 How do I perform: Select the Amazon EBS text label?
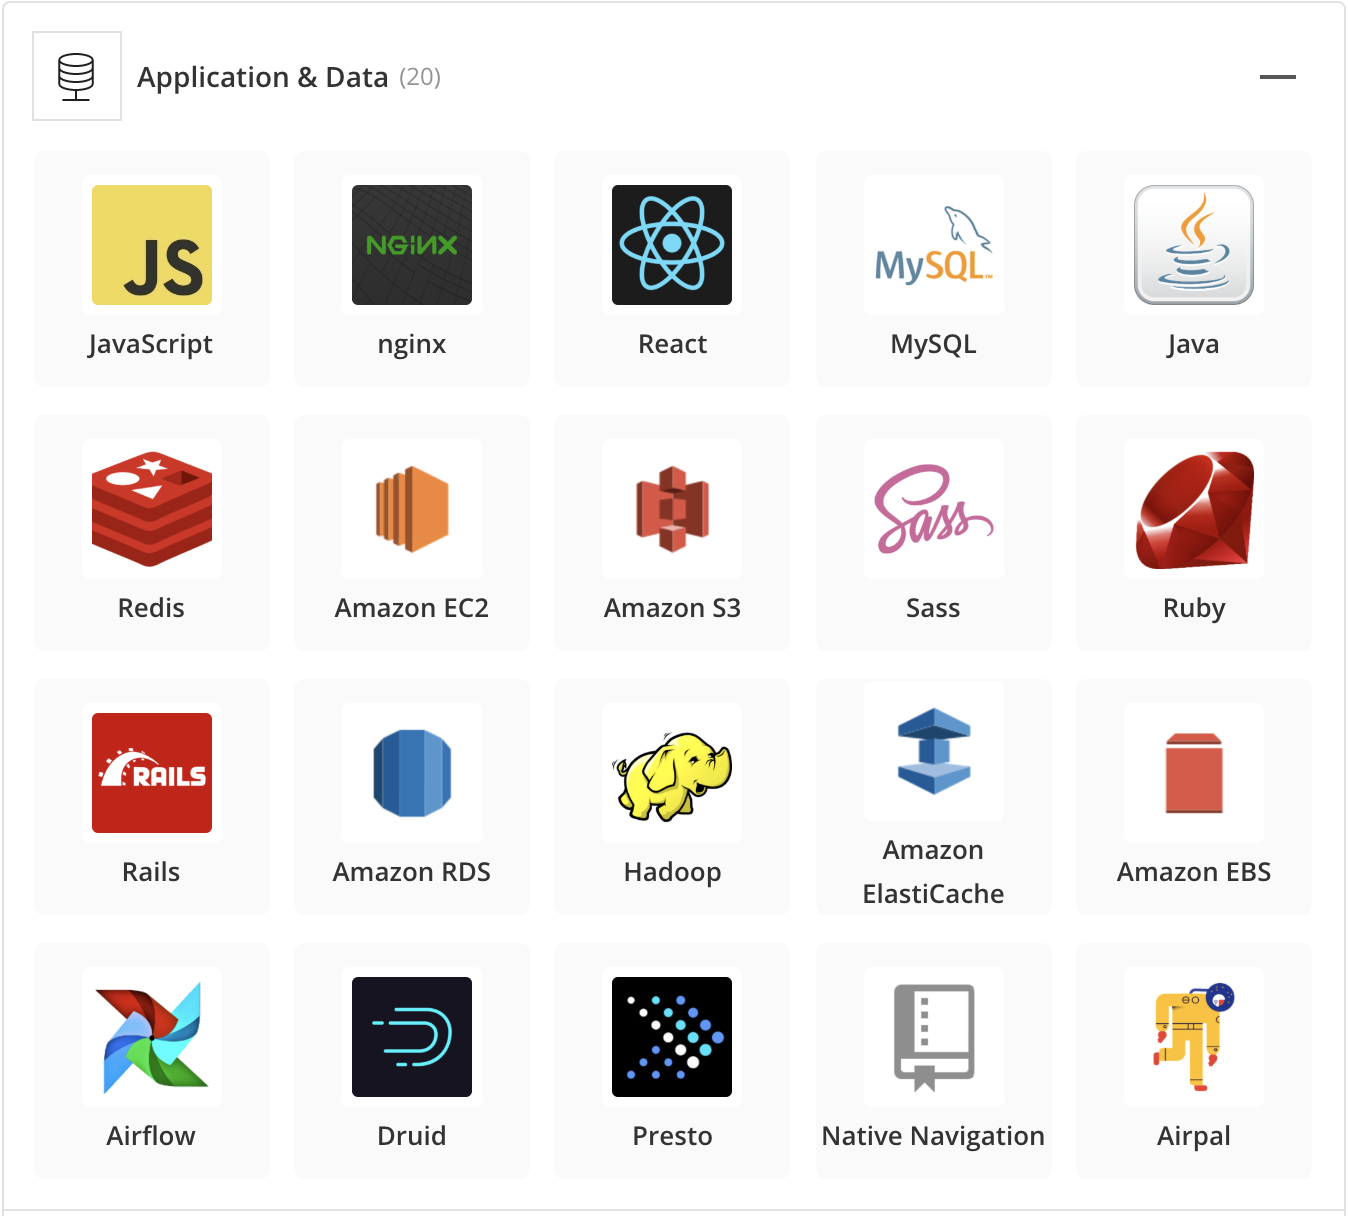[1194, 872]
